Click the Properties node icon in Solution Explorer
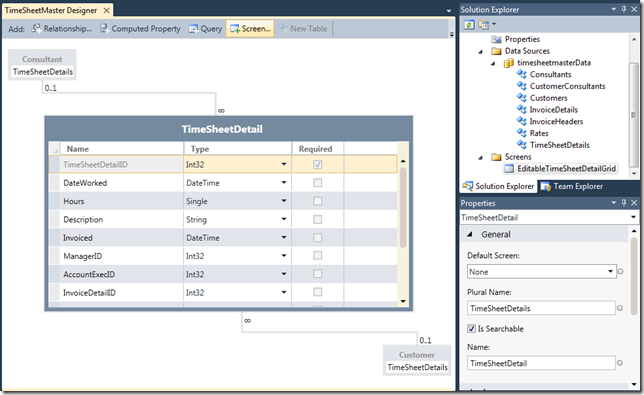The width and height of the screenshot is (644, 395). point(496,39)
